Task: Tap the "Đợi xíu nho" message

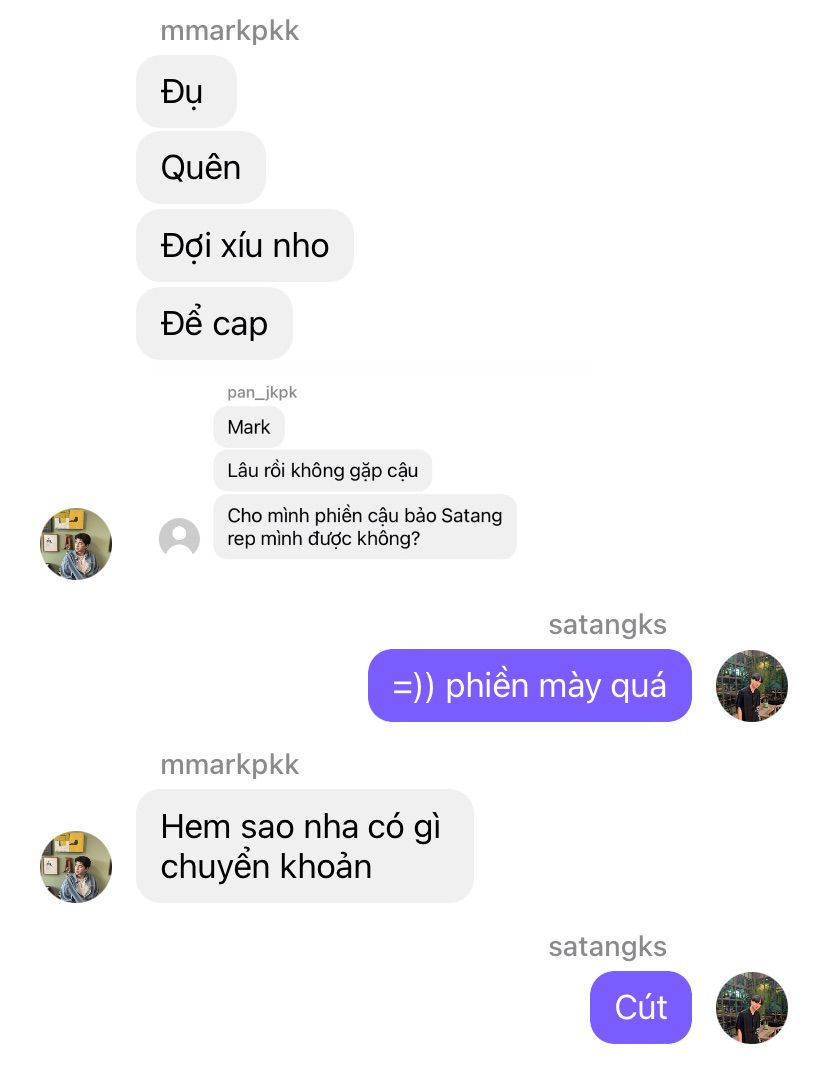Action: coord(245,245)
